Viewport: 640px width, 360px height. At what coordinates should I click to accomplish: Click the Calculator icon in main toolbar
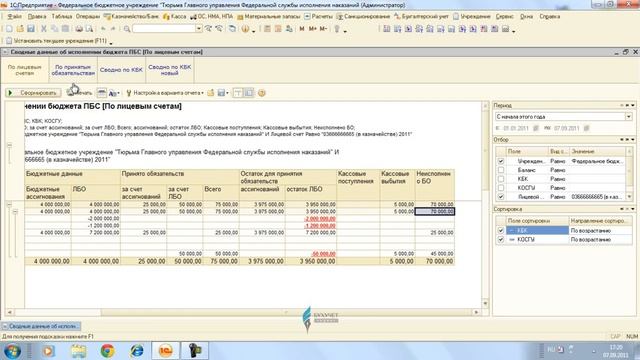[x=267, y=29]
